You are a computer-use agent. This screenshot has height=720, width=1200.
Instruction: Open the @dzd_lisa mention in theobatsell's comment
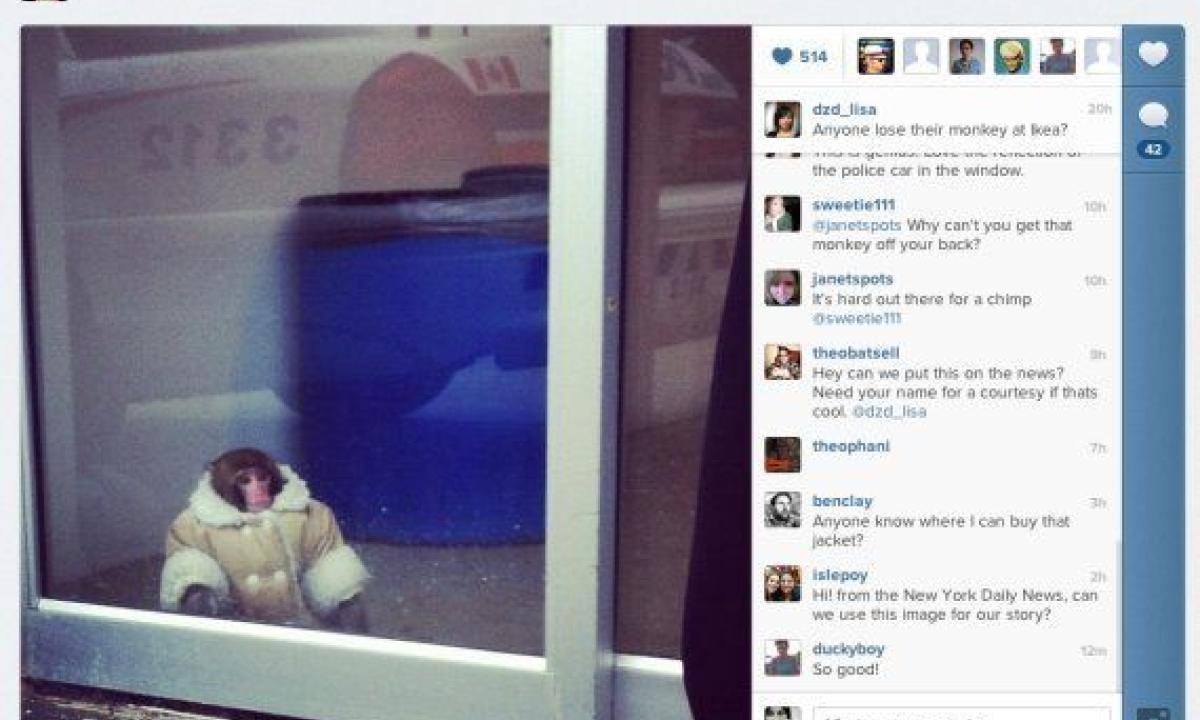[x=889, y=412]
